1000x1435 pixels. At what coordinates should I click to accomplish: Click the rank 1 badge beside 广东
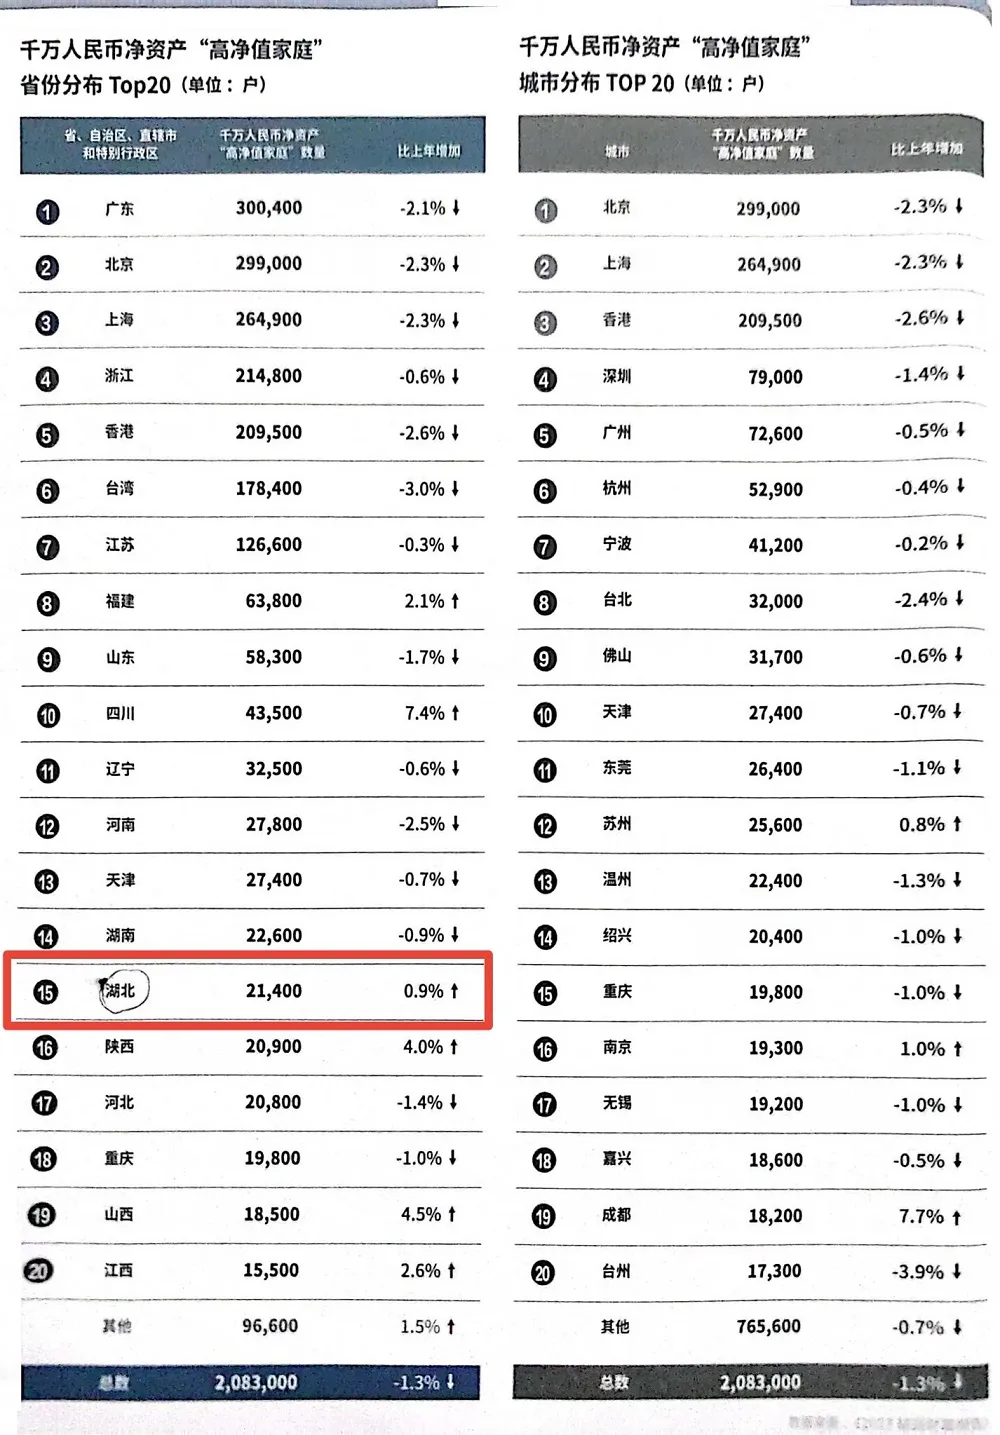pyautogui.click(x=47, y=212)
